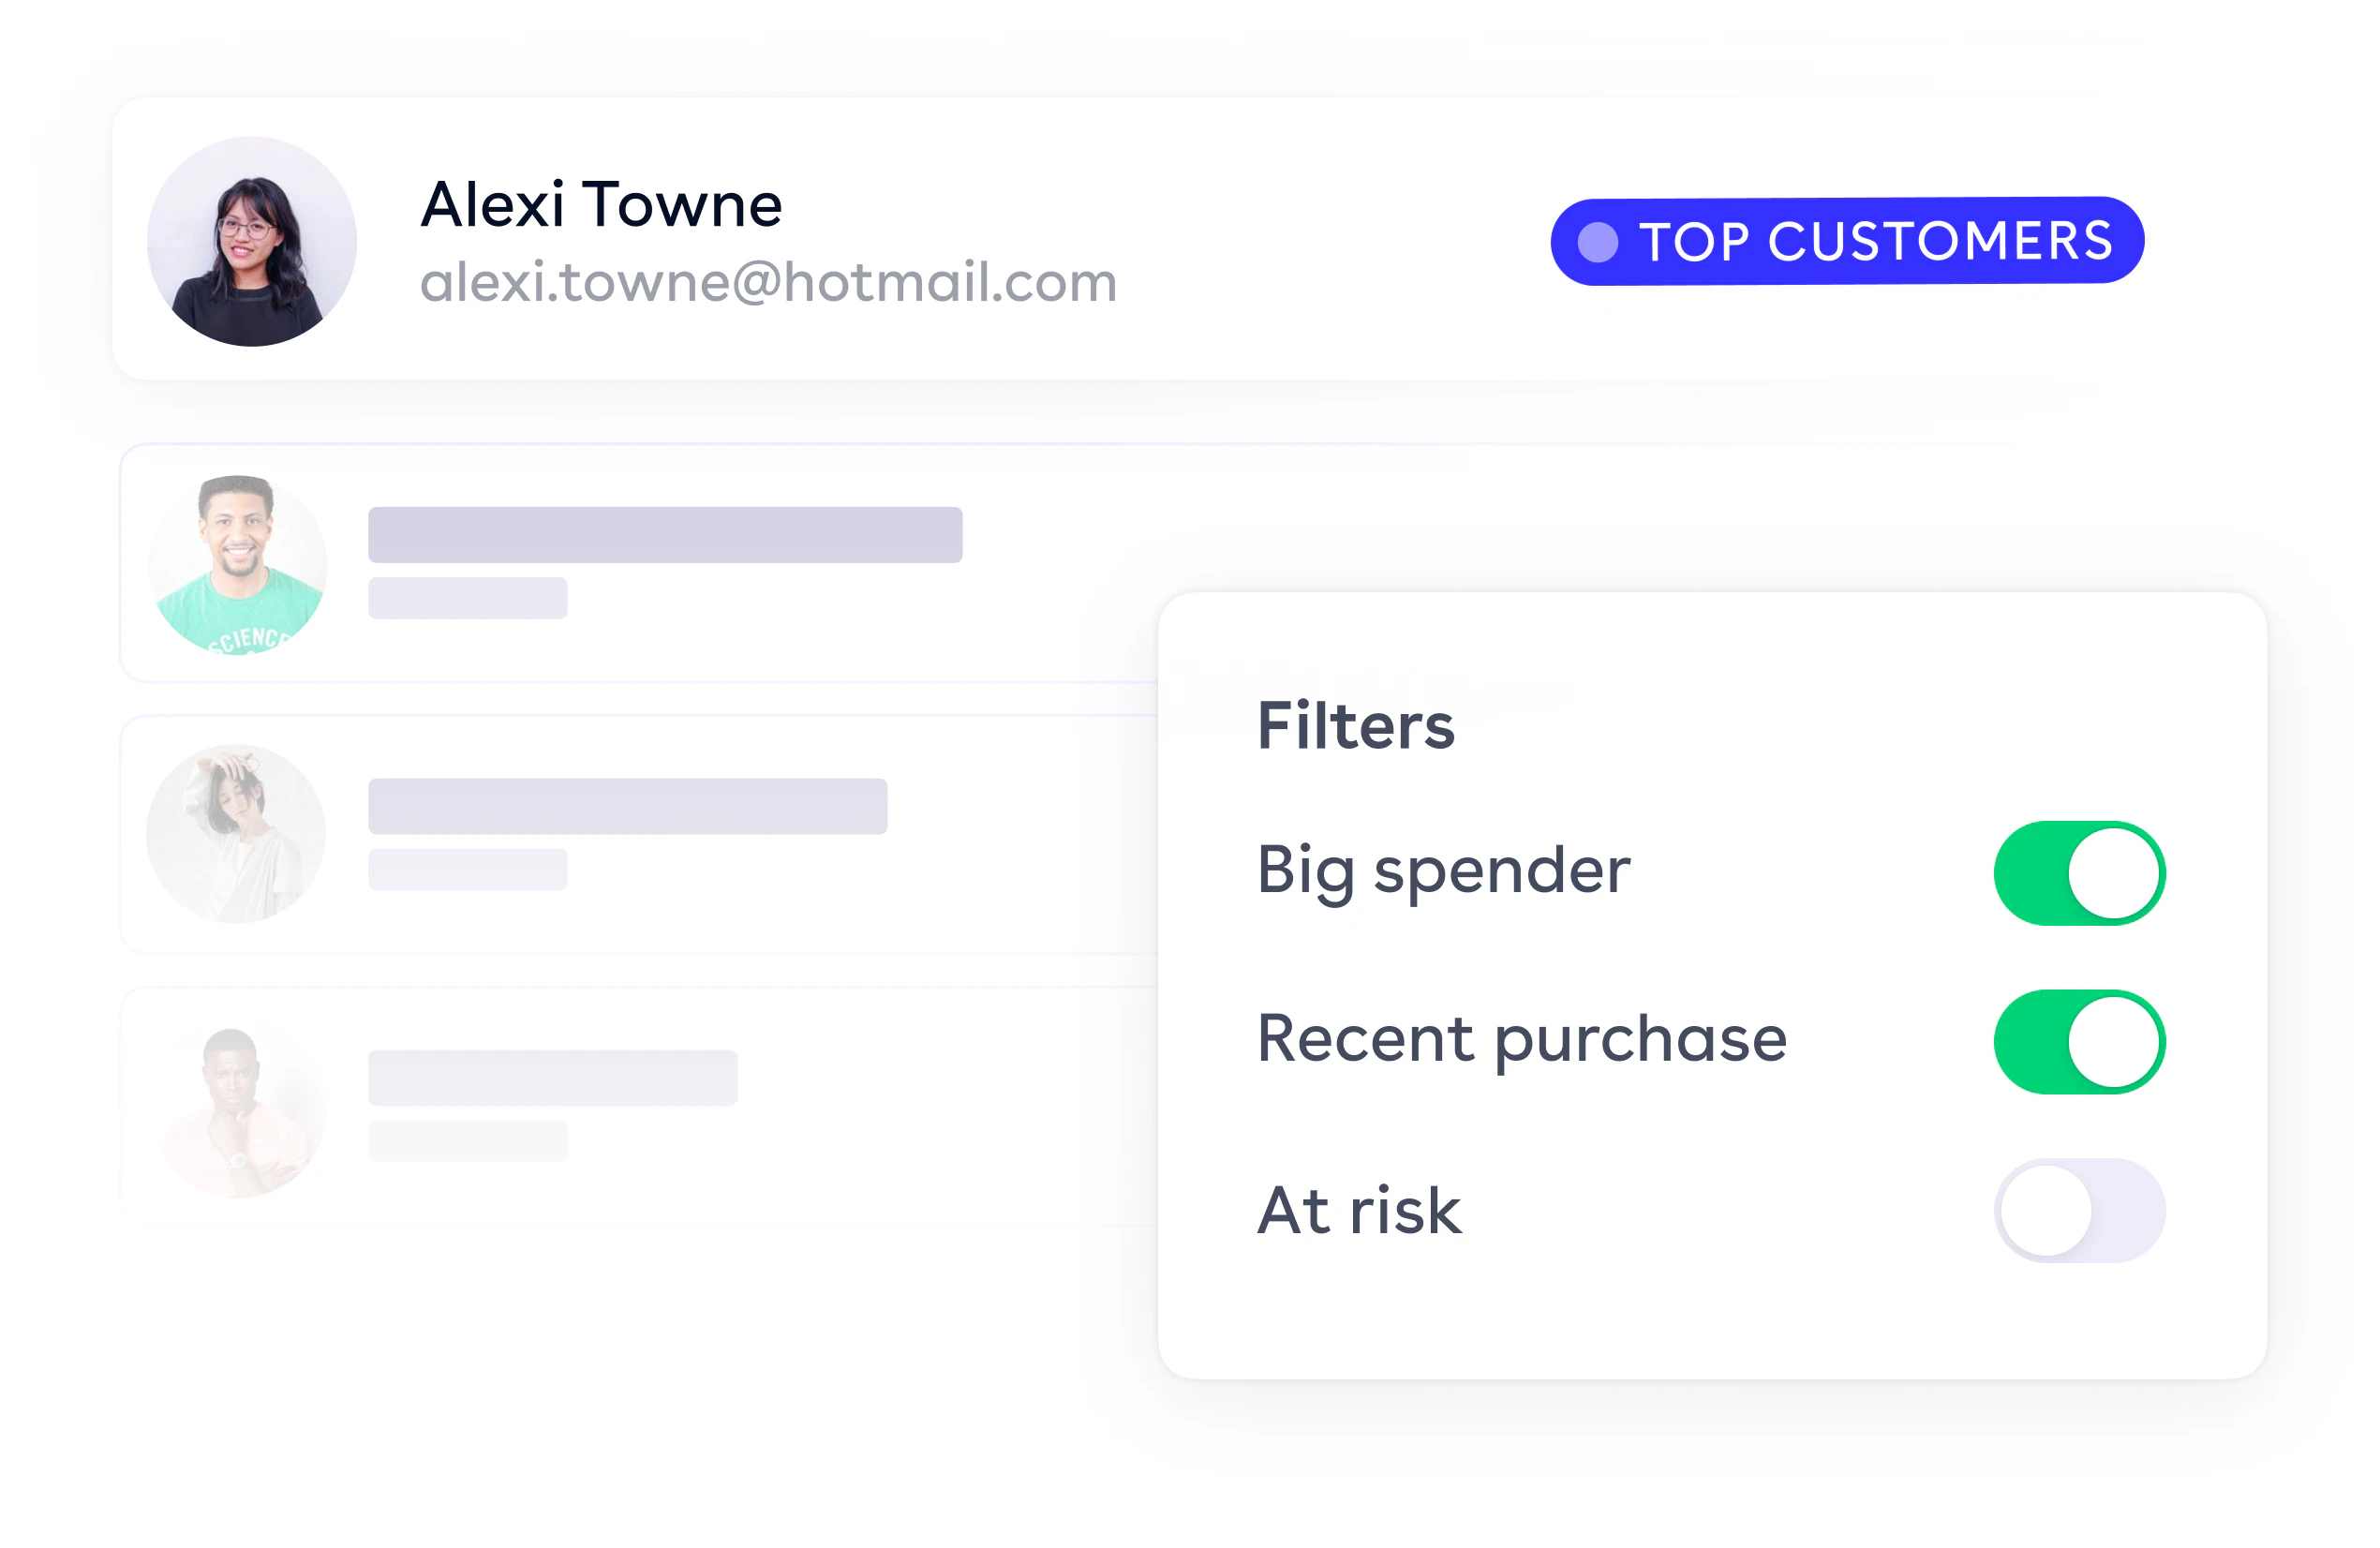Viewport: 2380px width, 1548px height.
Task: Click the fourth customer's placeholder name bar
Action: [x=552, y=1078]
